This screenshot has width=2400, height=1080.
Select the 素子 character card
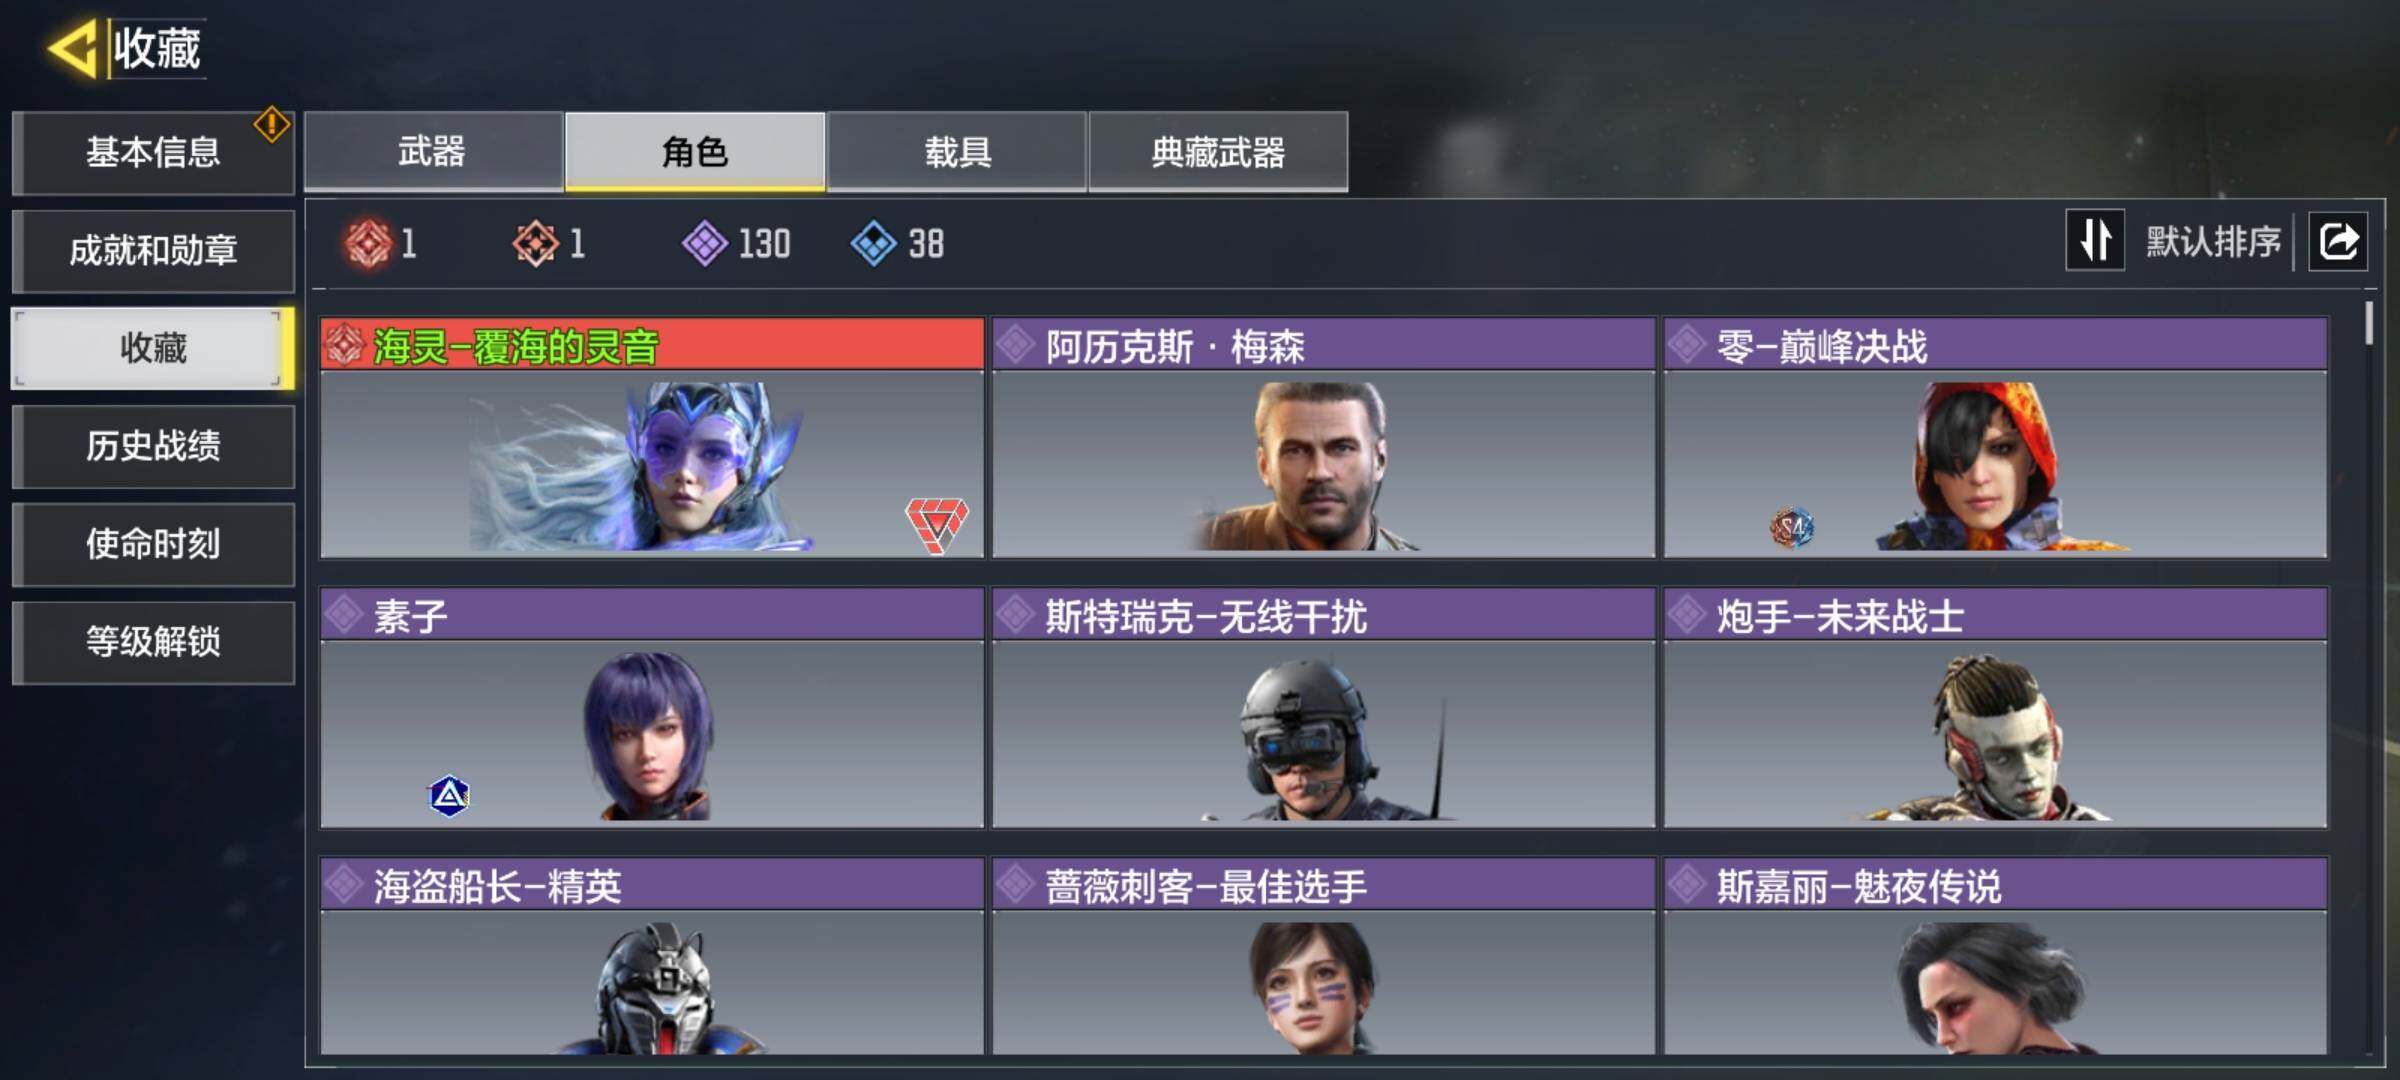point(652,708)
